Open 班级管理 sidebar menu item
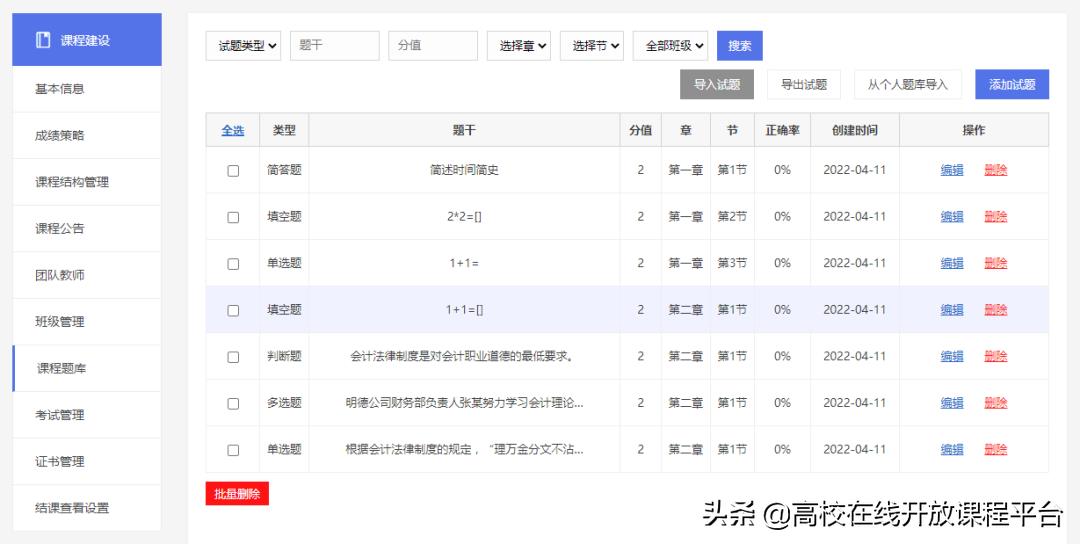The height and width of the screenshot is (544, 1080). tap(60, 322)
